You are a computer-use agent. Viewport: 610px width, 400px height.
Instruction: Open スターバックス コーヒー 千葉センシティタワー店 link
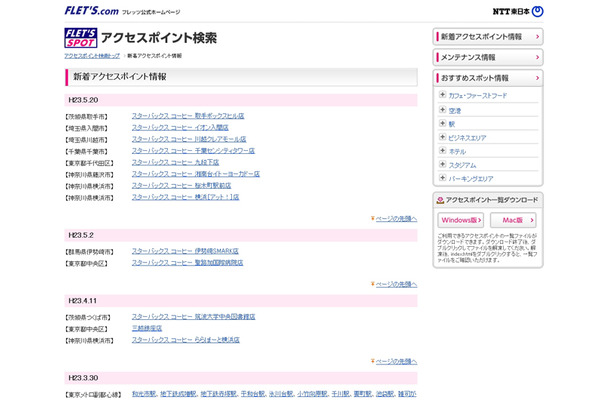pos(193,151)
